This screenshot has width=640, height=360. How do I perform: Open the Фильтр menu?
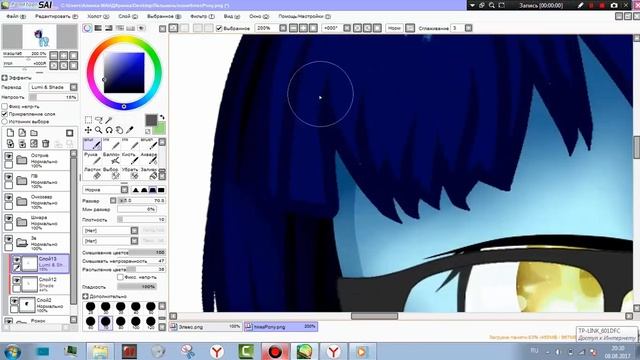(202, 16)
